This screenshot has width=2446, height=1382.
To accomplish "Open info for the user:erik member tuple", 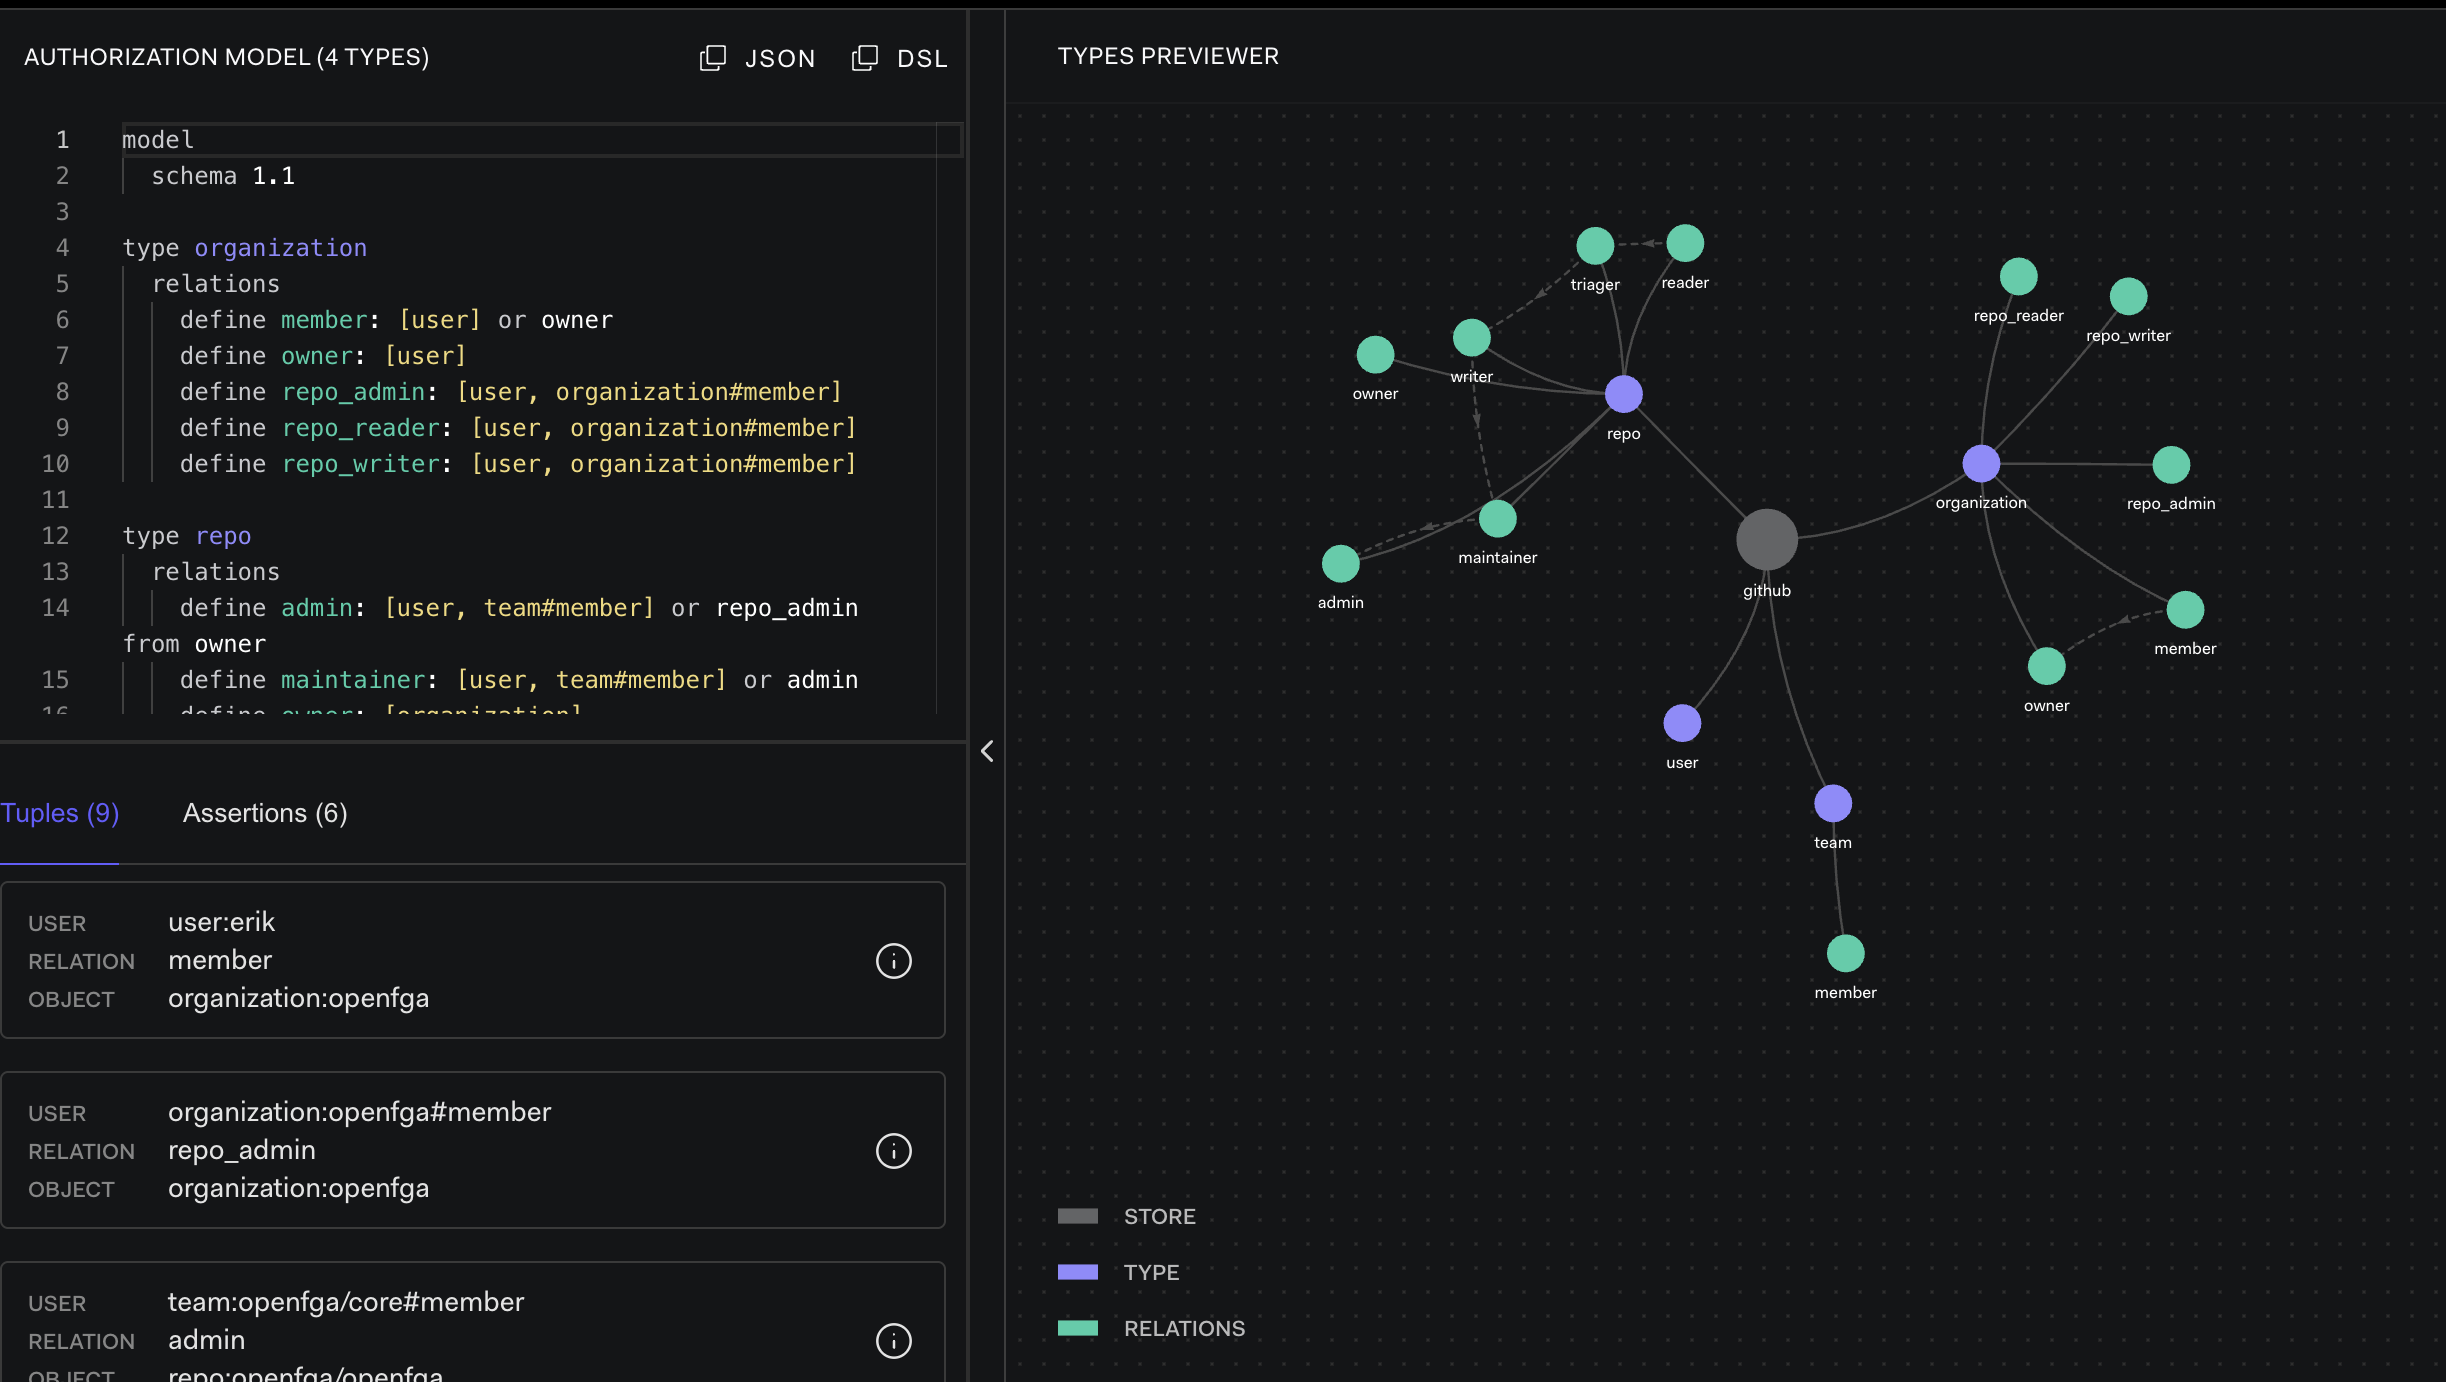I will 893,961.
